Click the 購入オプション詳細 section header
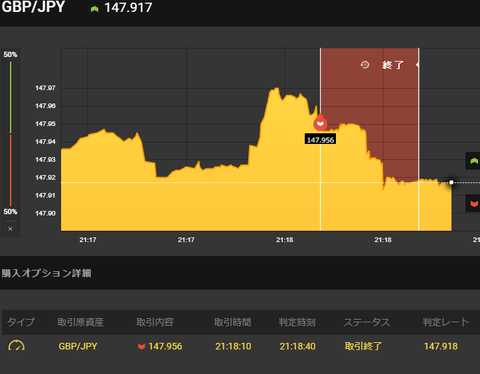The width and height of the screenshot is (480, 374). (46, 273)
